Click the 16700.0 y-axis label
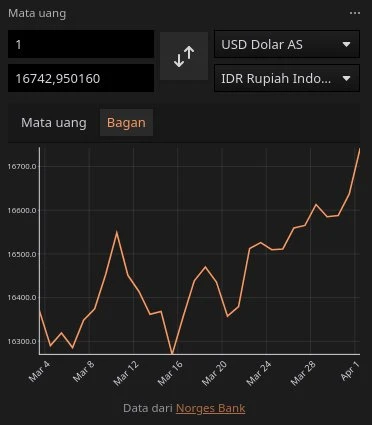 22,166
